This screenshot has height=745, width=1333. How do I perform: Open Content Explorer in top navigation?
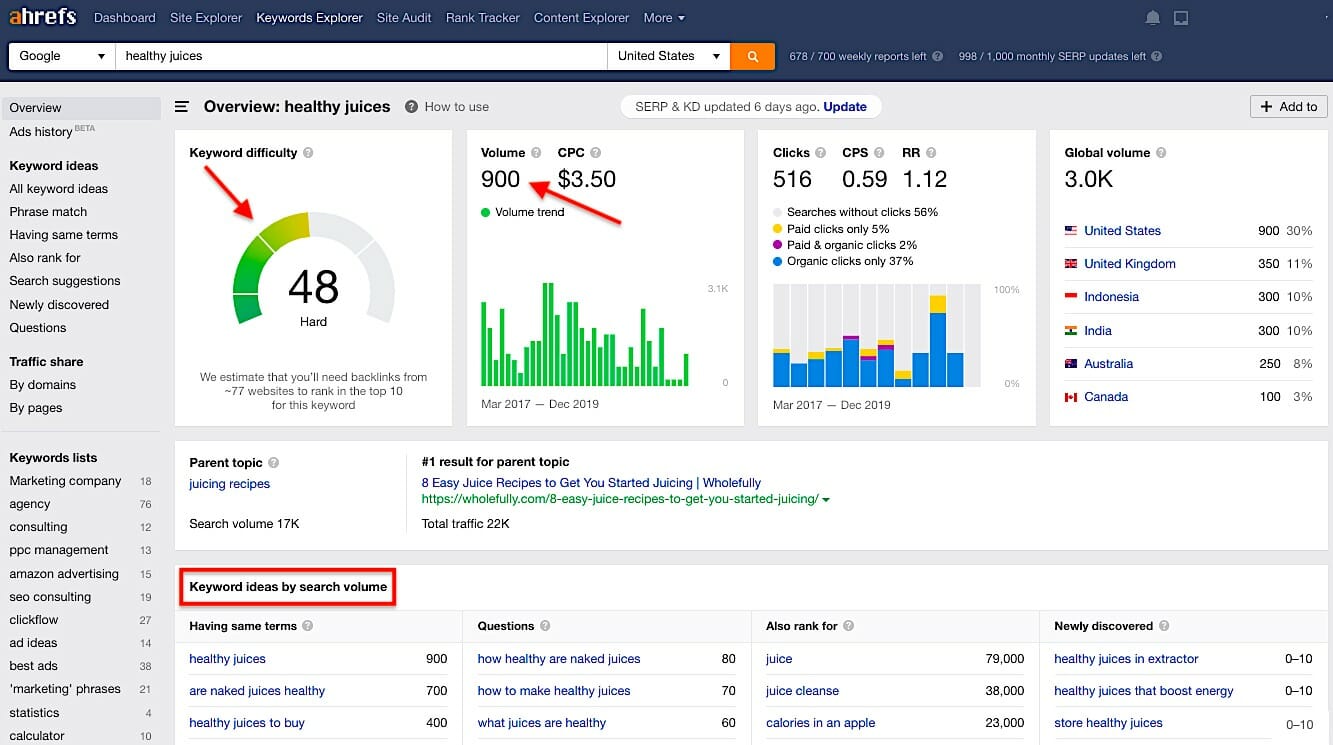[x=582, y=18]
